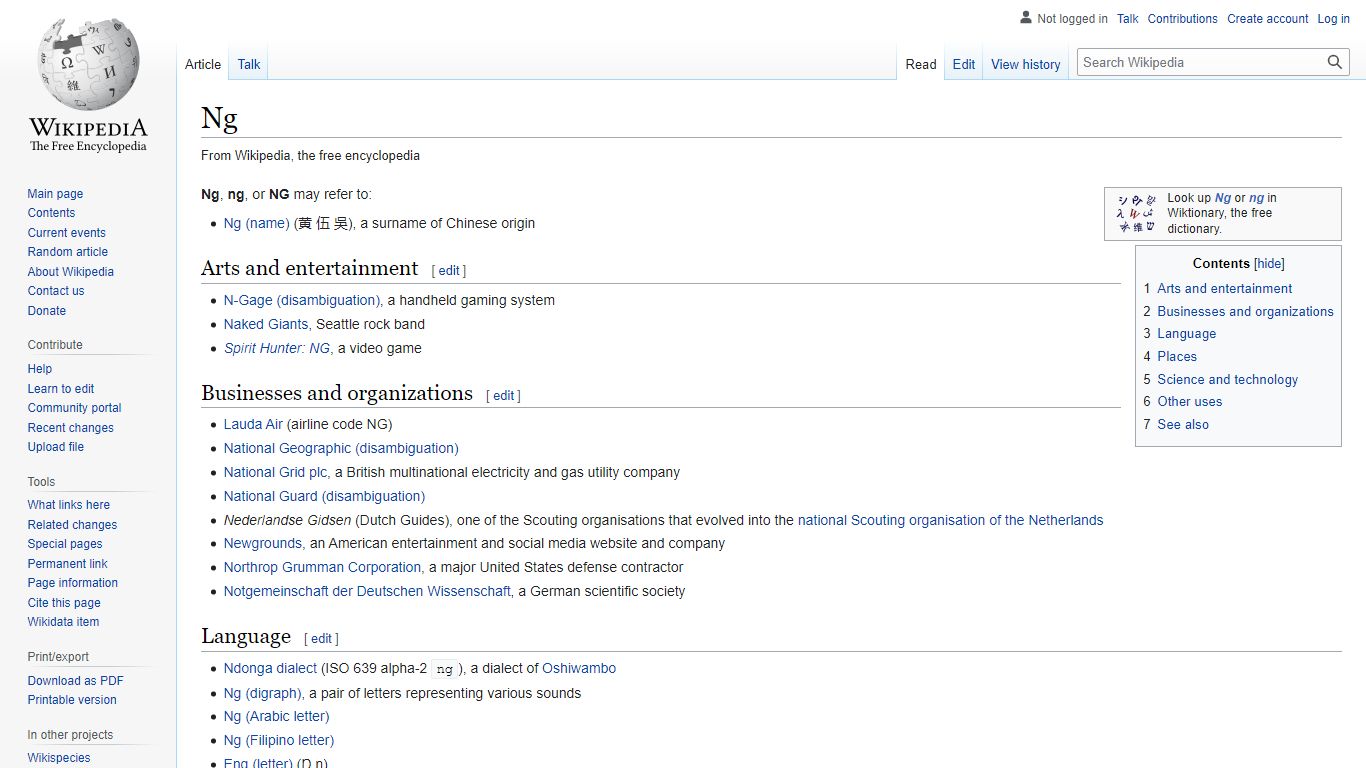1366x768 pixels.
Task: Open the Log in link
Action: (1333, 19)
